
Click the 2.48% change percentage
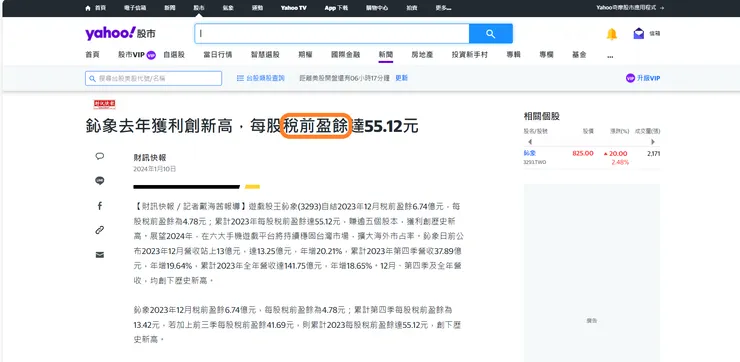620,162
